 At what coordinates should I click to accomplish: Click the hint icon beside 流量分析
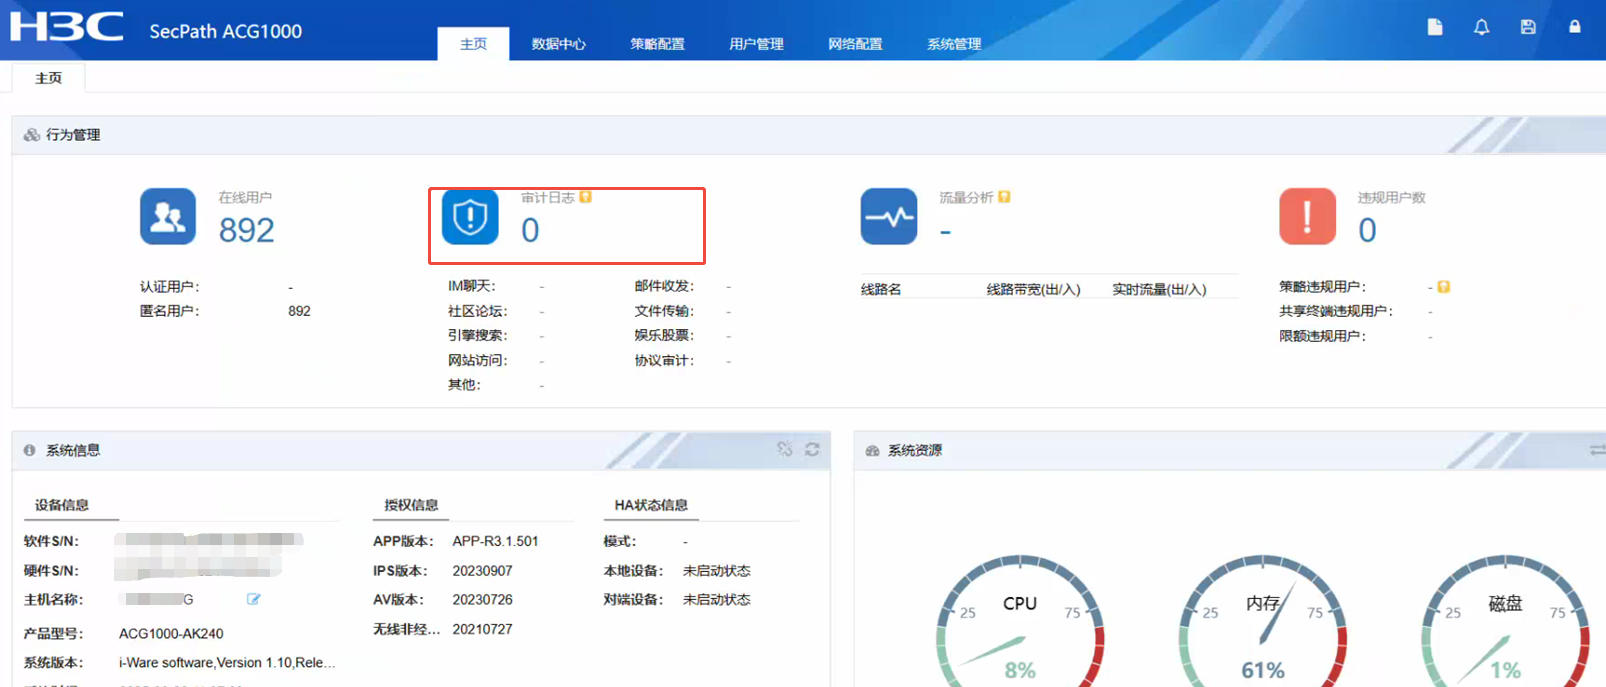click(x=1004, y=197)
